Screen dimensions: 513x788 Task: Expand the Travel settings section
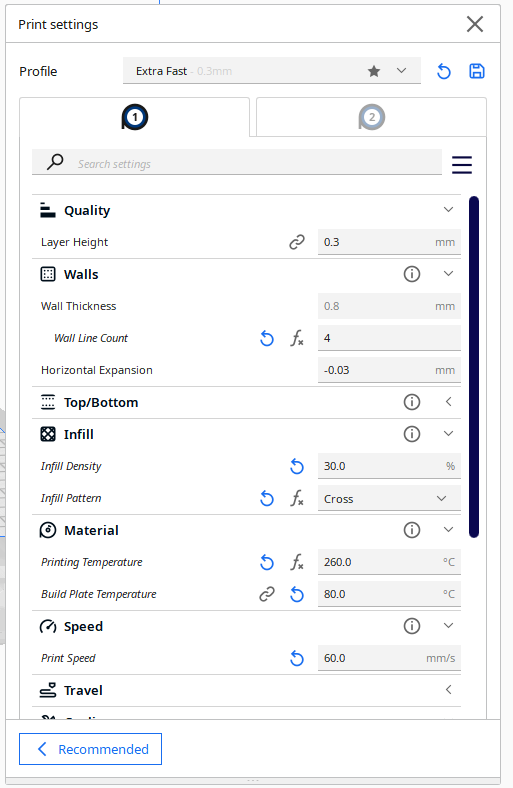pos(246,690)
